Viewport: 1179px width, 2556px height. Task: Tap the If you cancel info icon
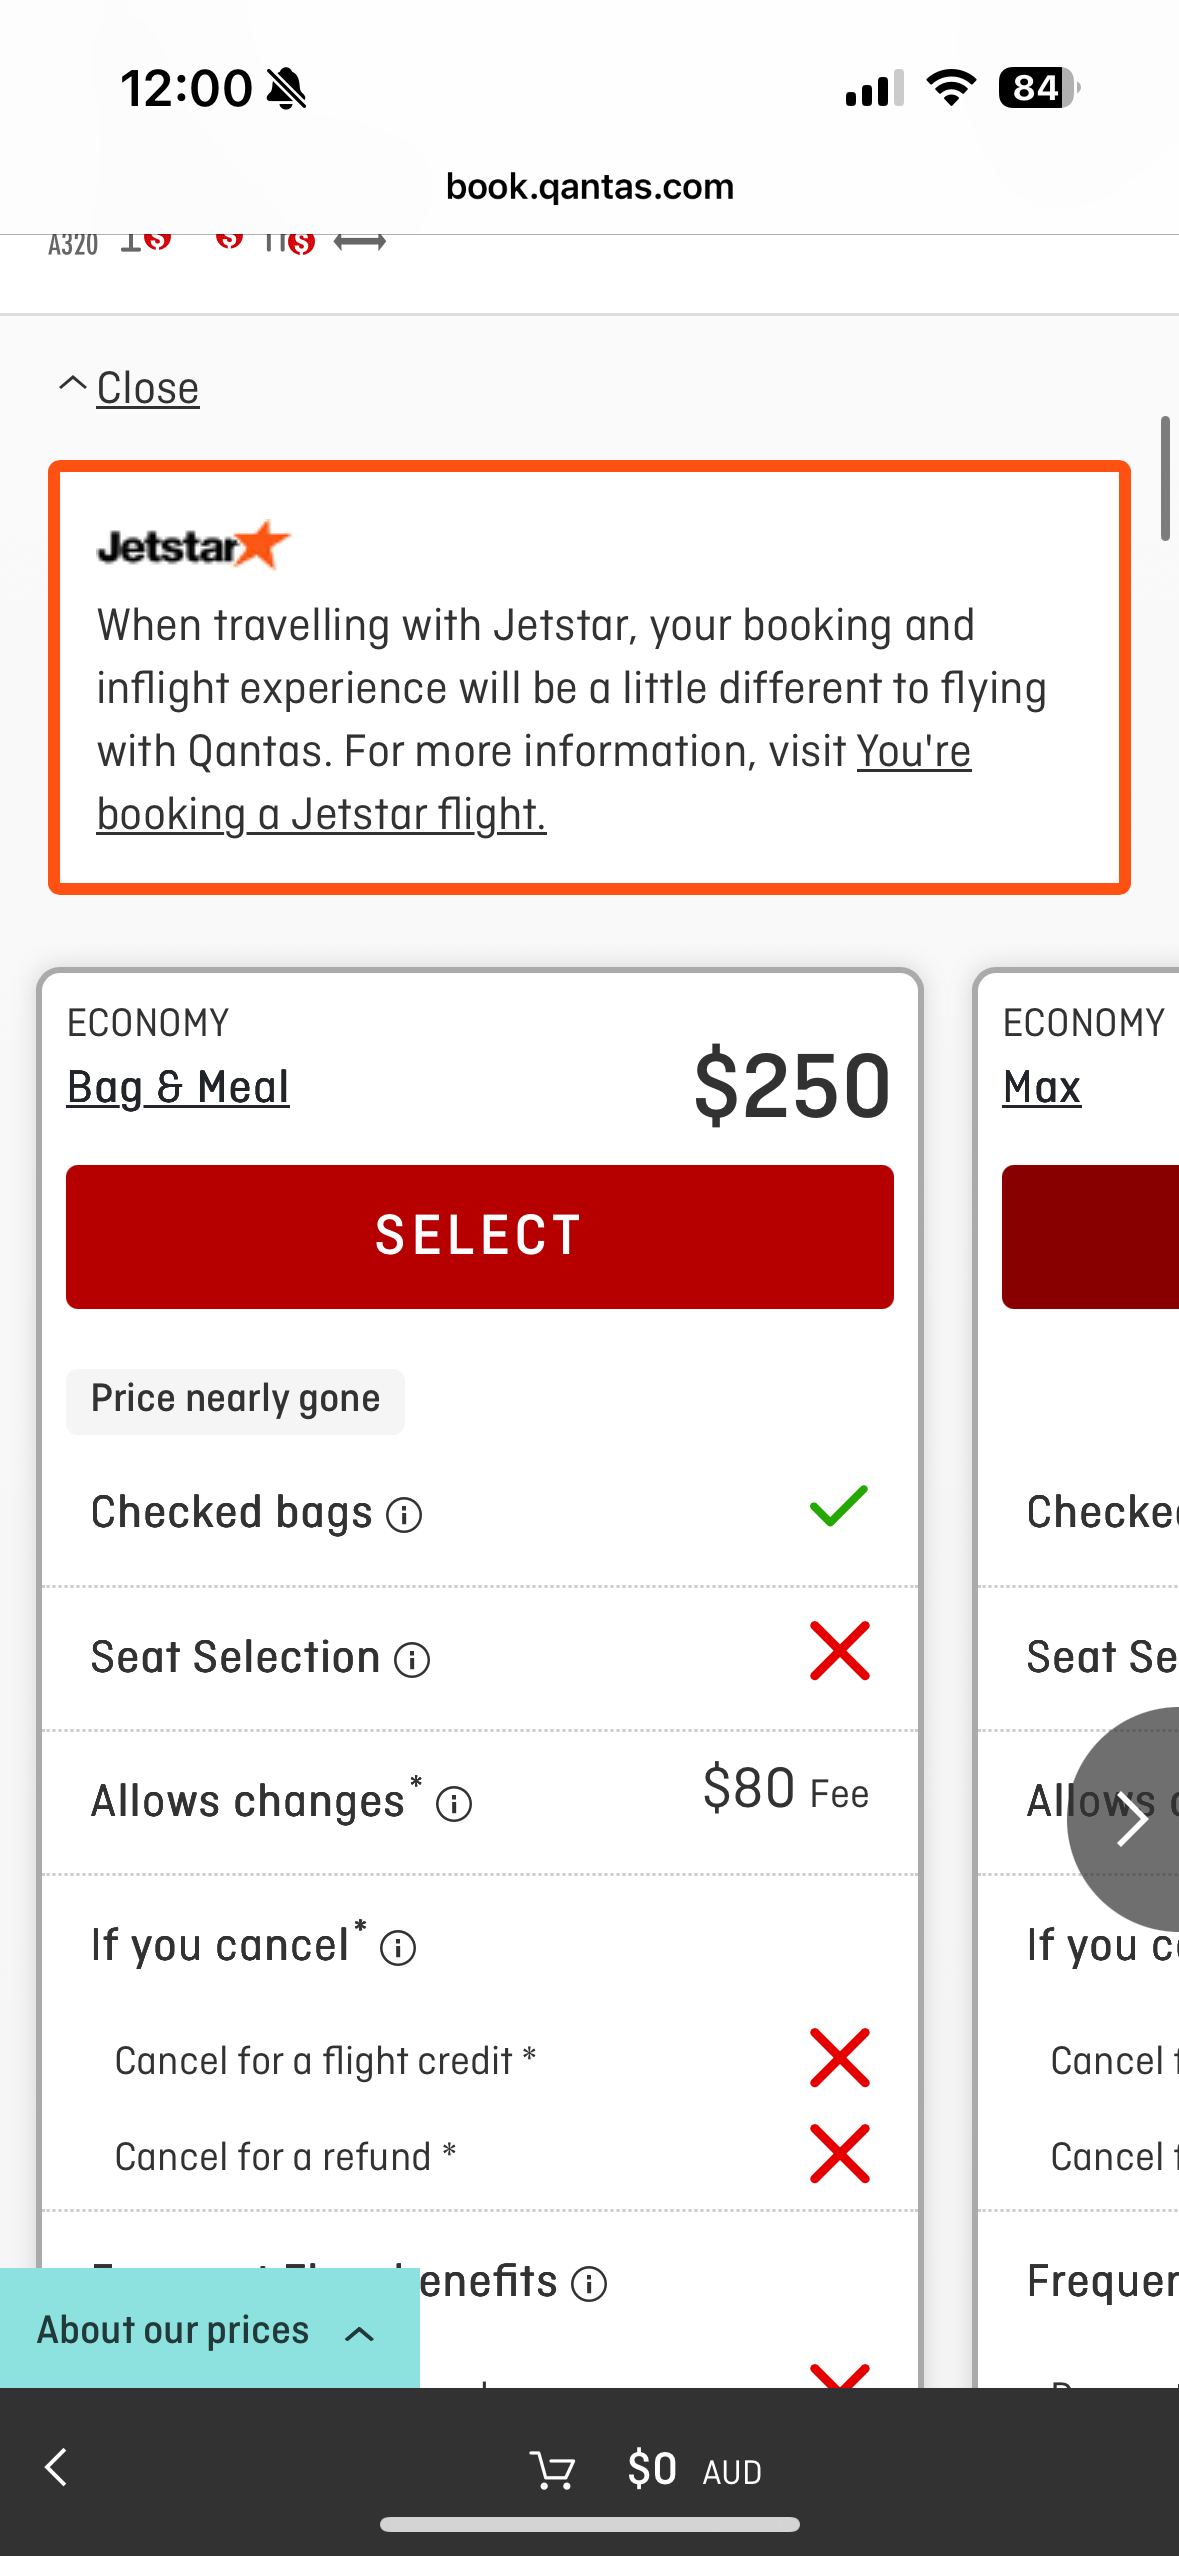(x=398, y=1948)
